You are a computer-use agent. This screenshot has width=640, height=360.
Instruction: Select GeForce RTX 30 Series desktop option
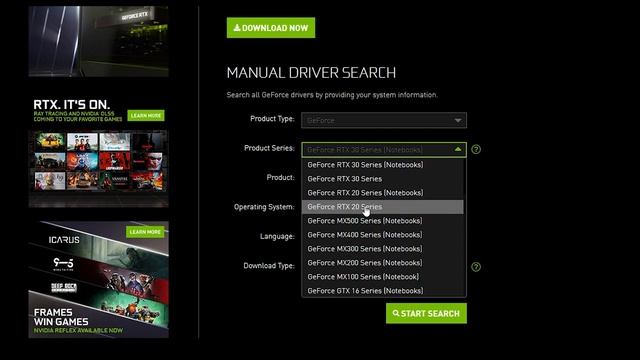(382, 179)
